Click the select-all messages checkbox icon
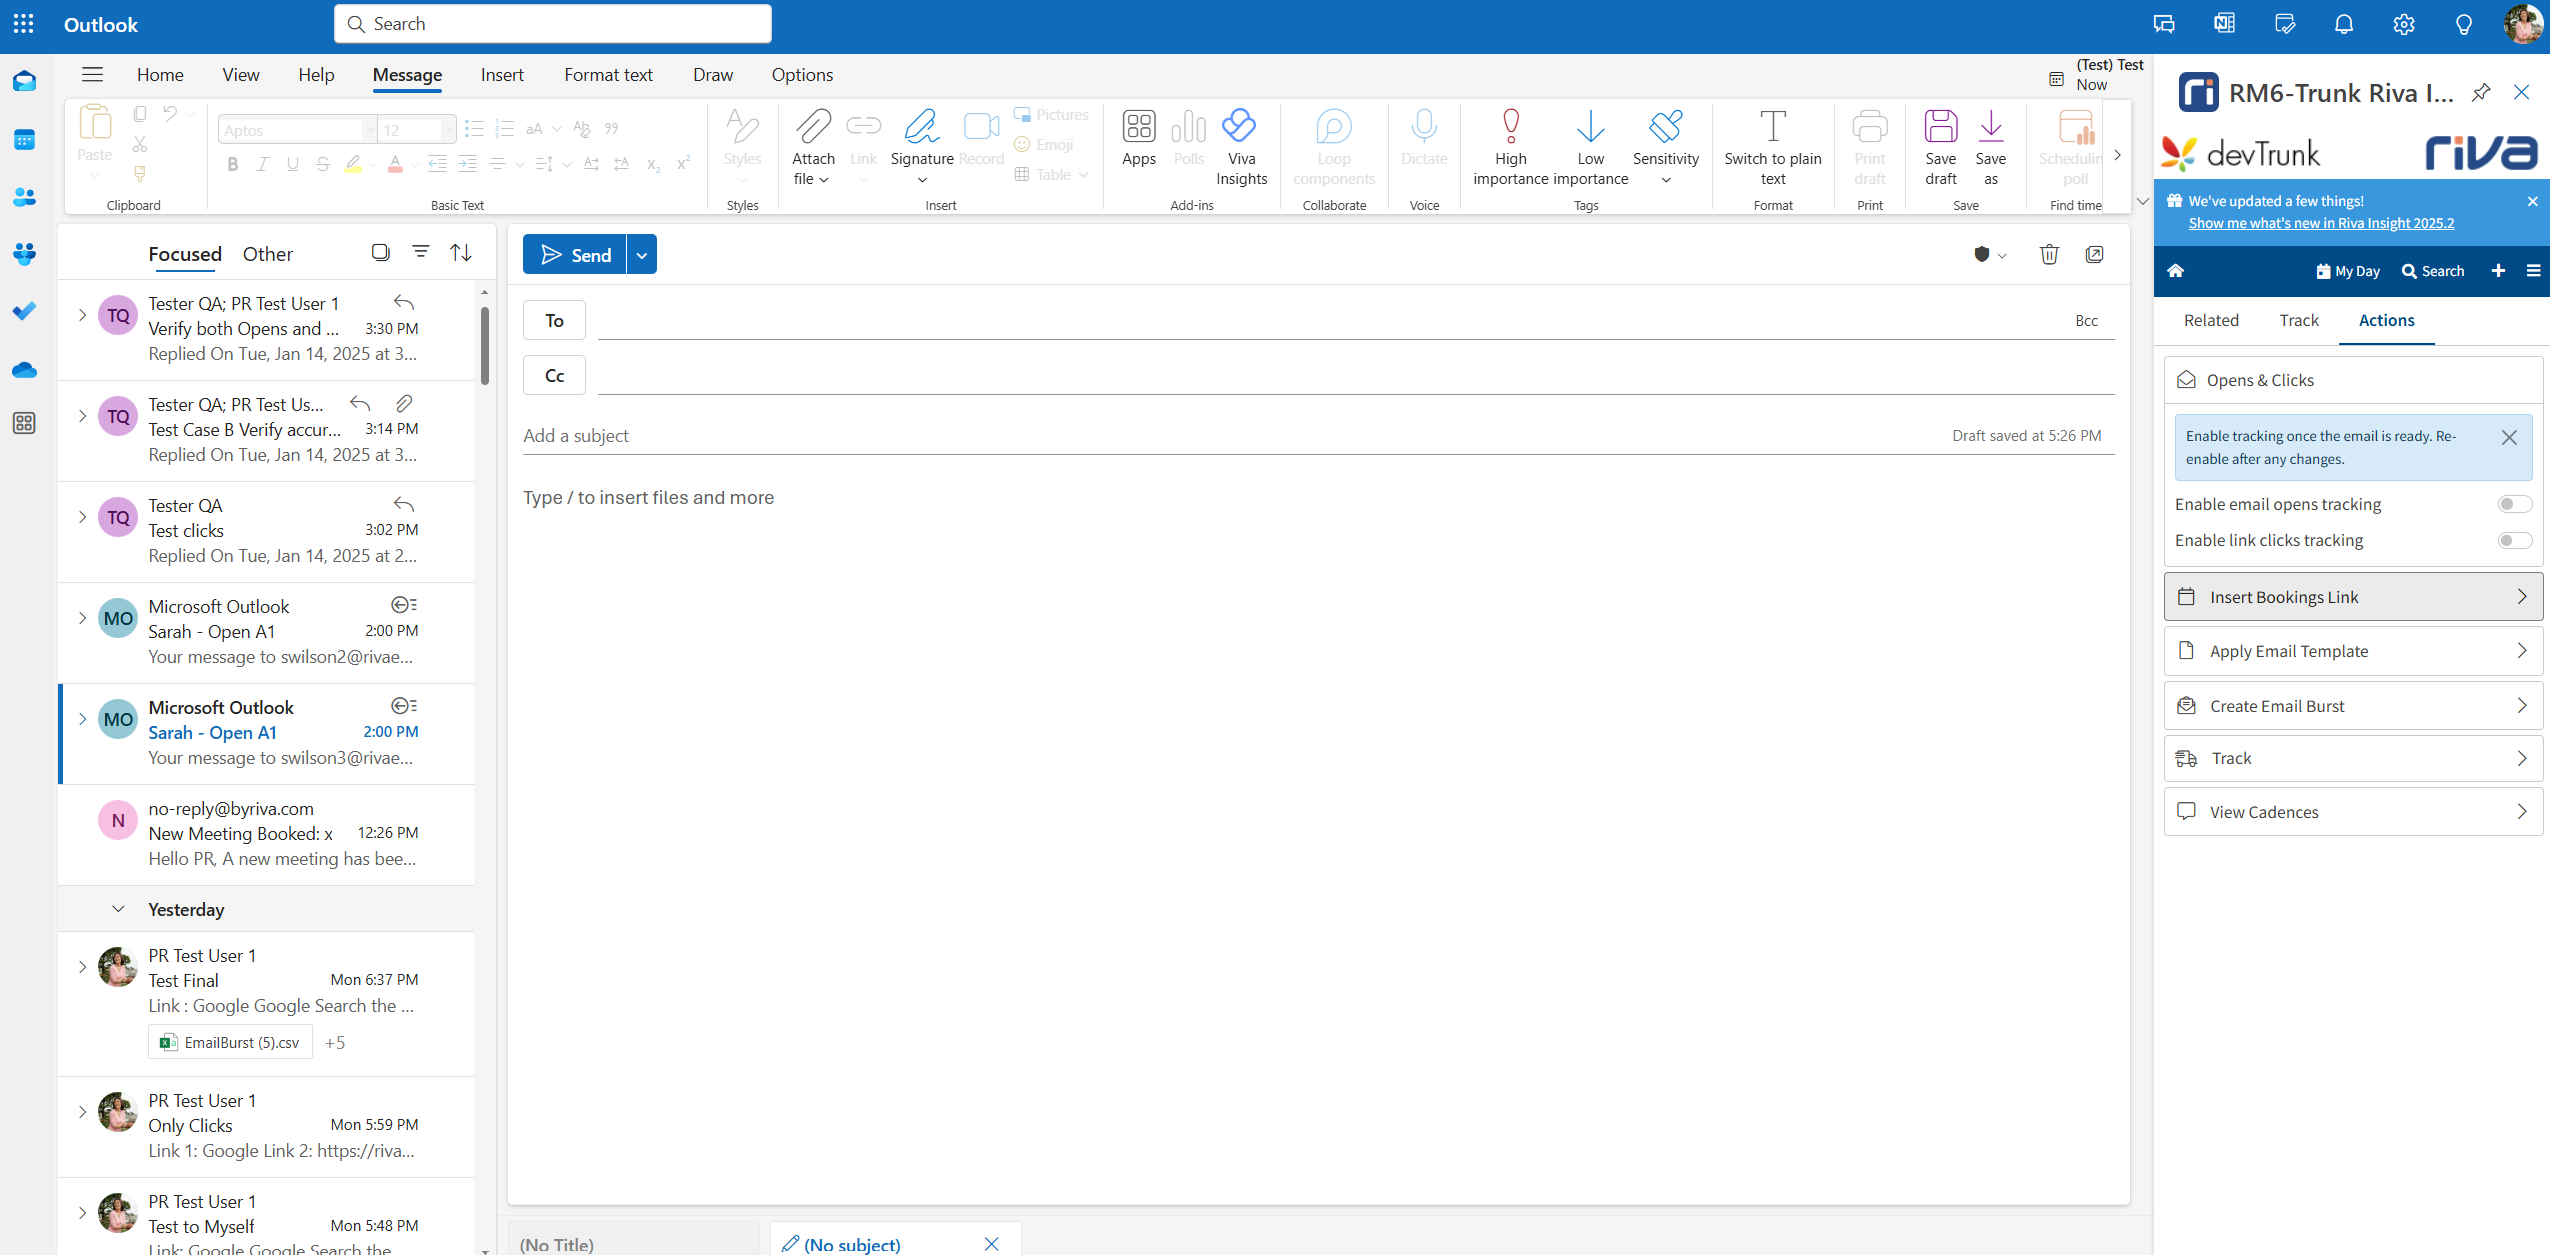The height and width of the screenshot is (1255, 2550). point(380,252)
